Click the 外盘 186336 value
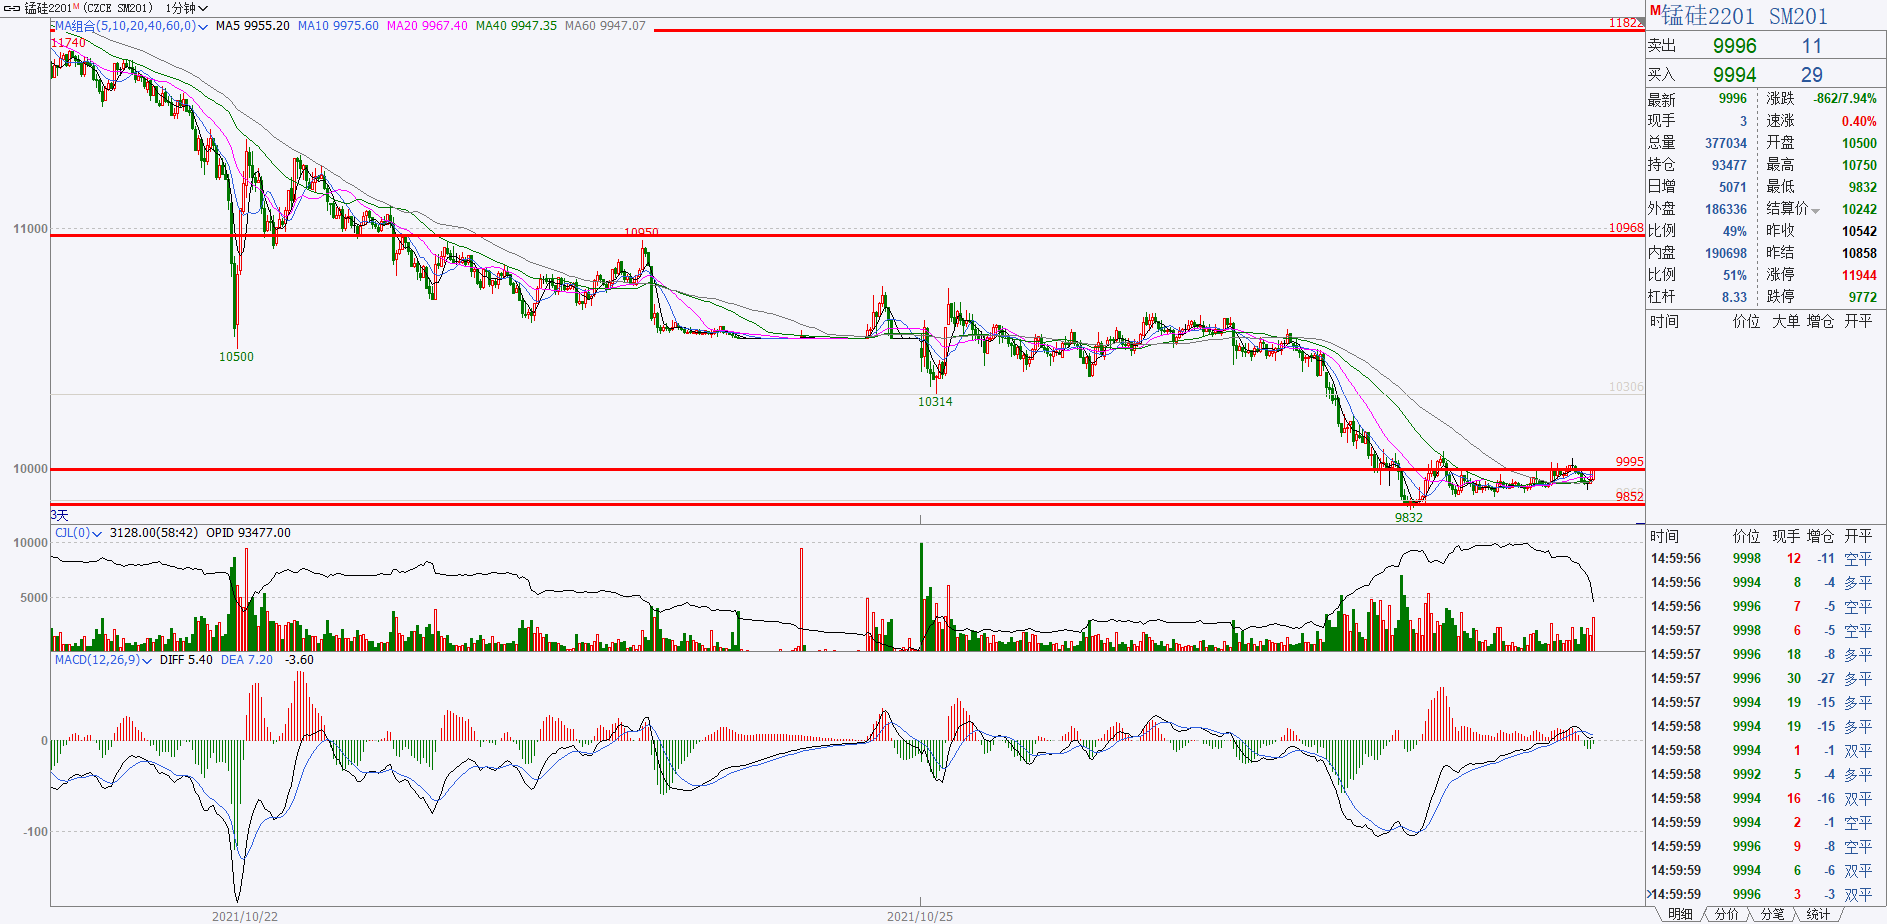1887x924 pixels. click(1726, 209)
